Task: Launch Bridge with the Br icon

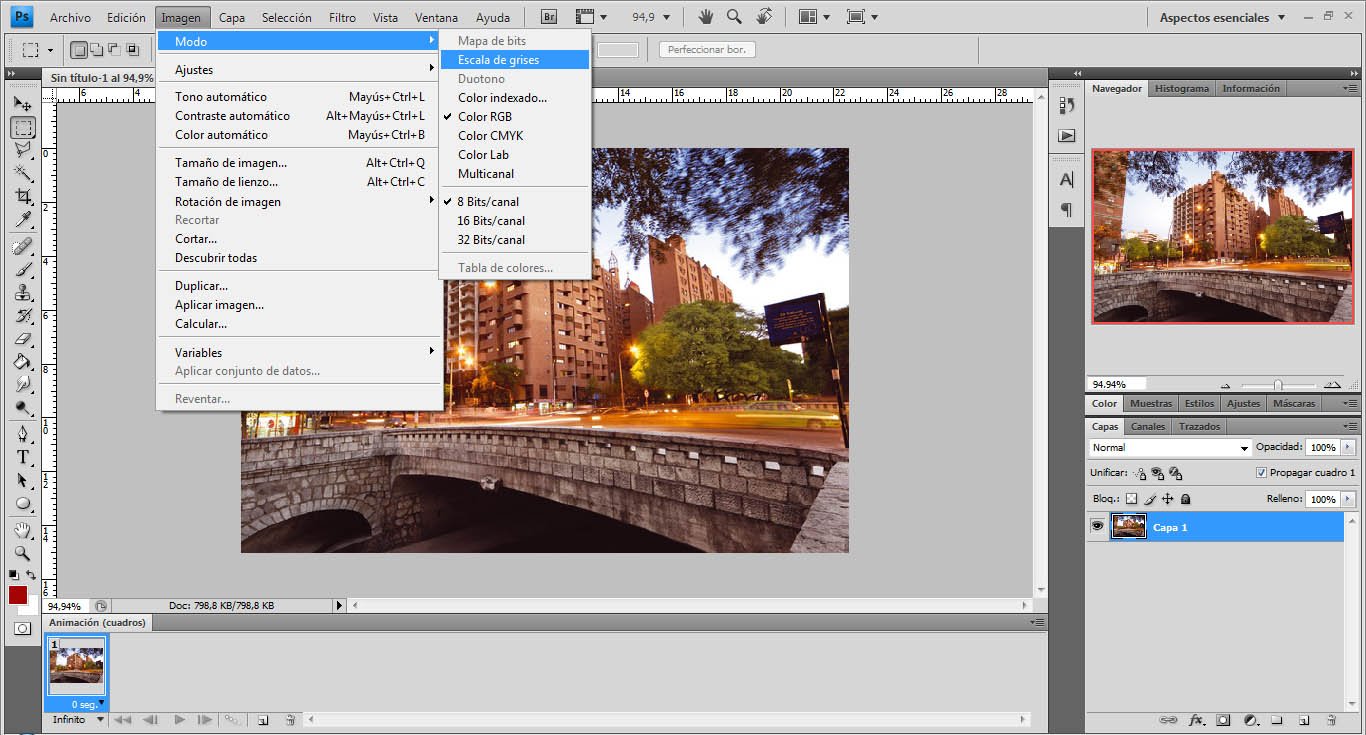Action: tap(549, 17)
